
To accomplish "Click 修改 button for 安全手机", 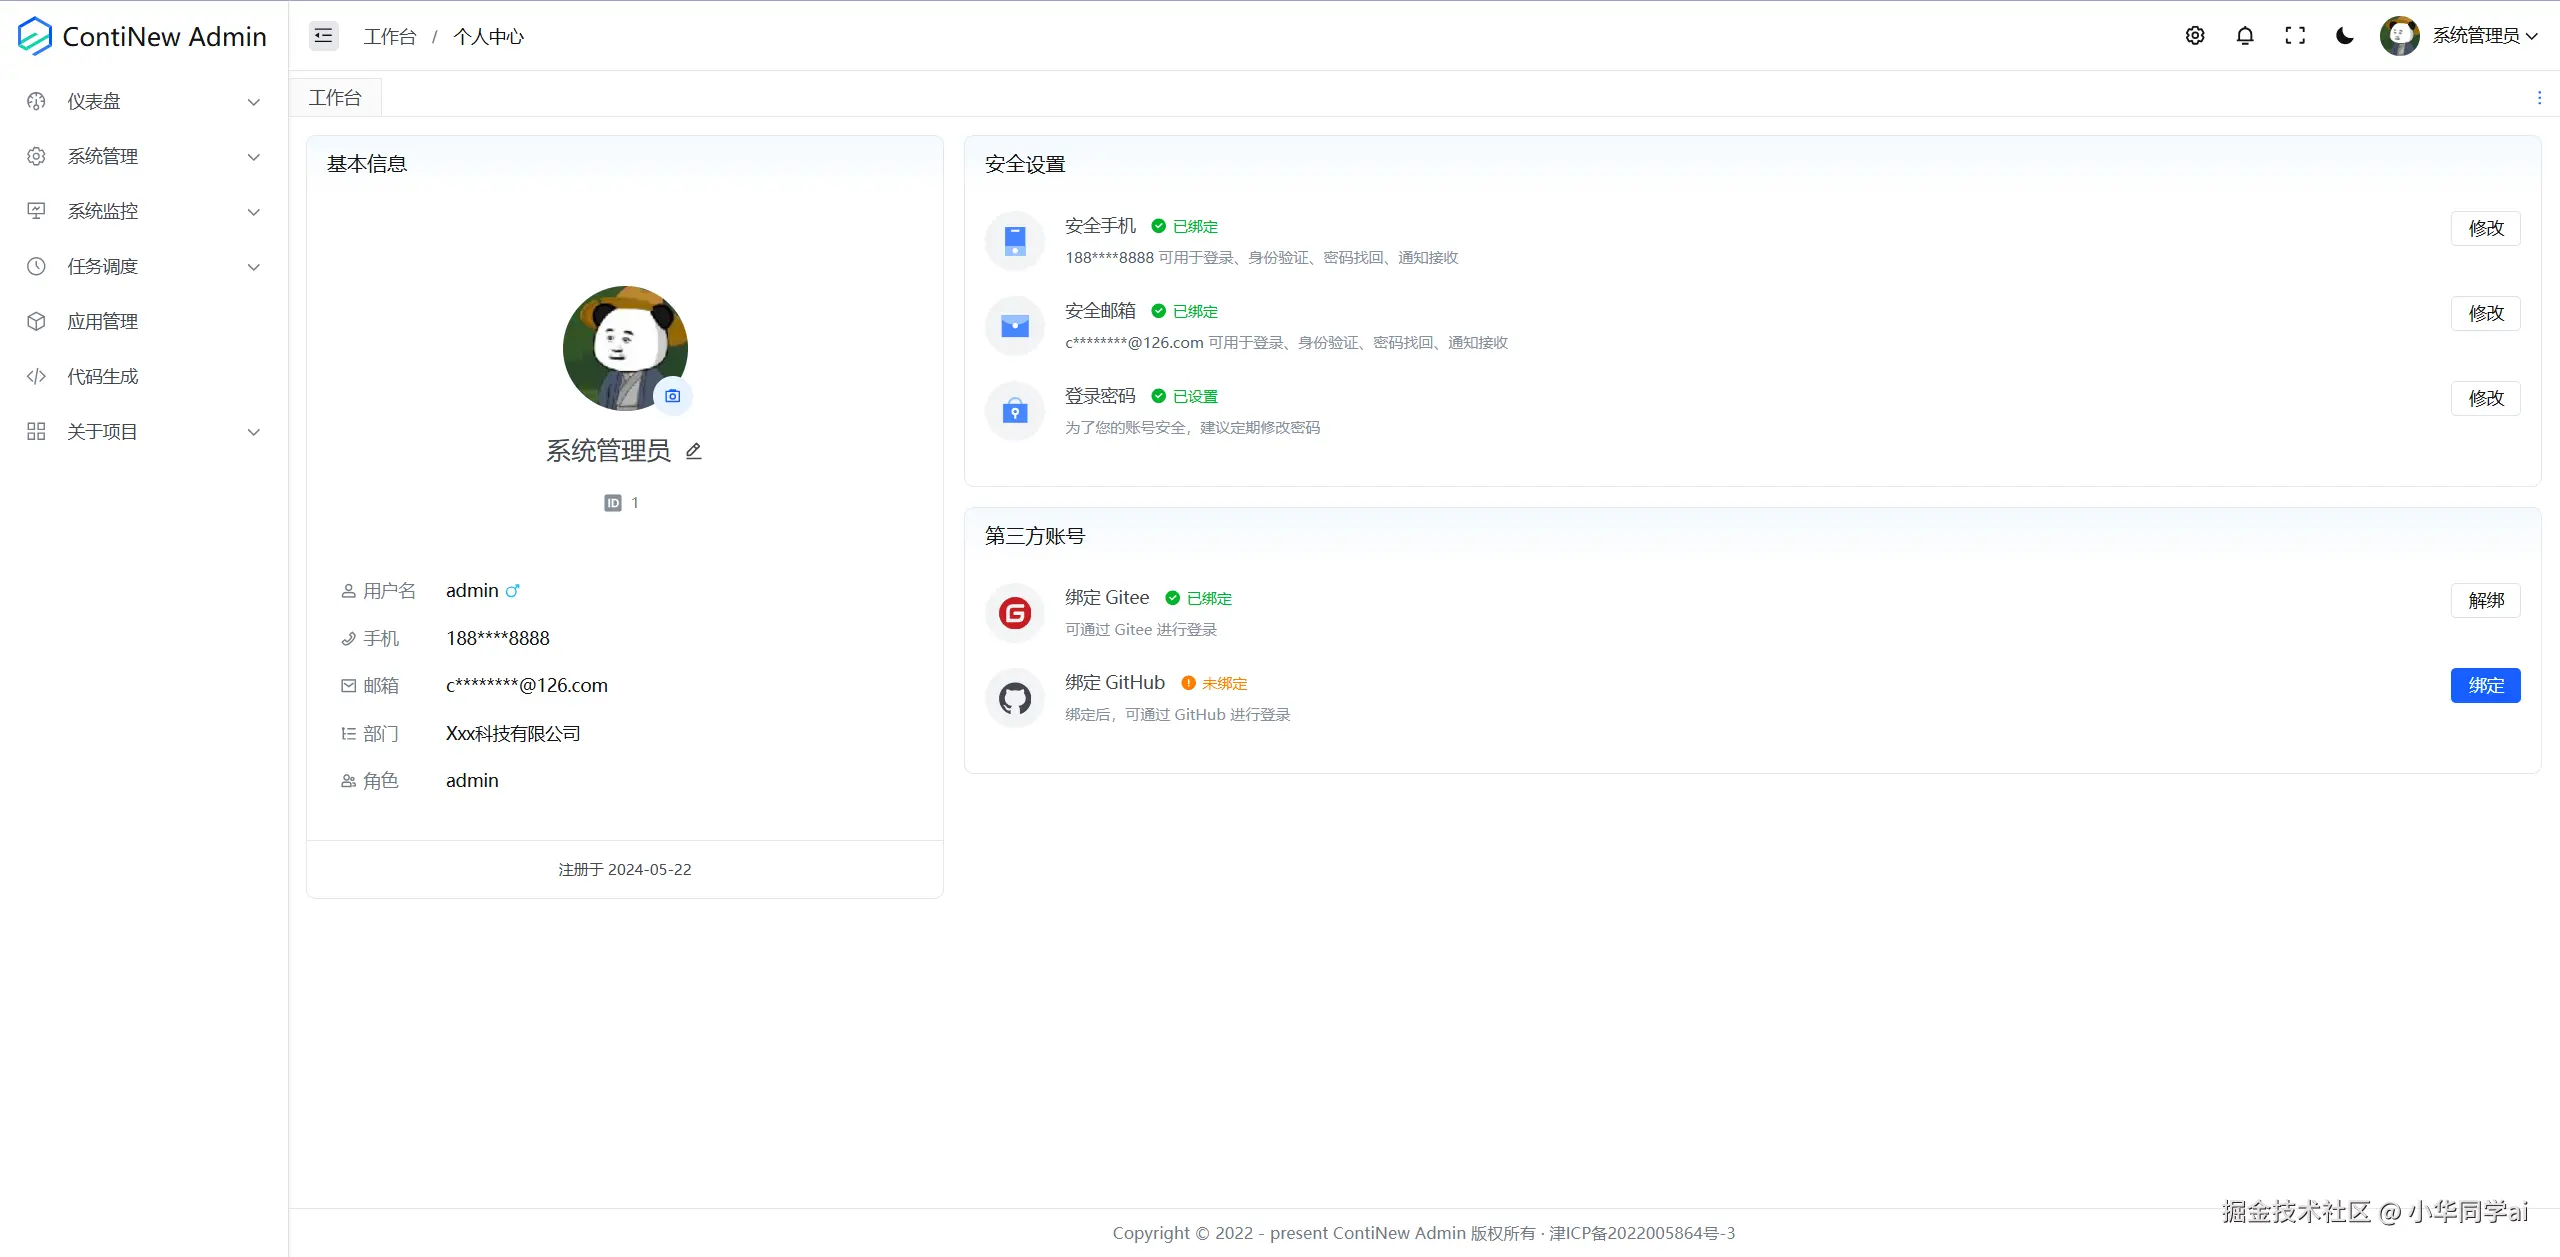I will [x=2485, y=228].
